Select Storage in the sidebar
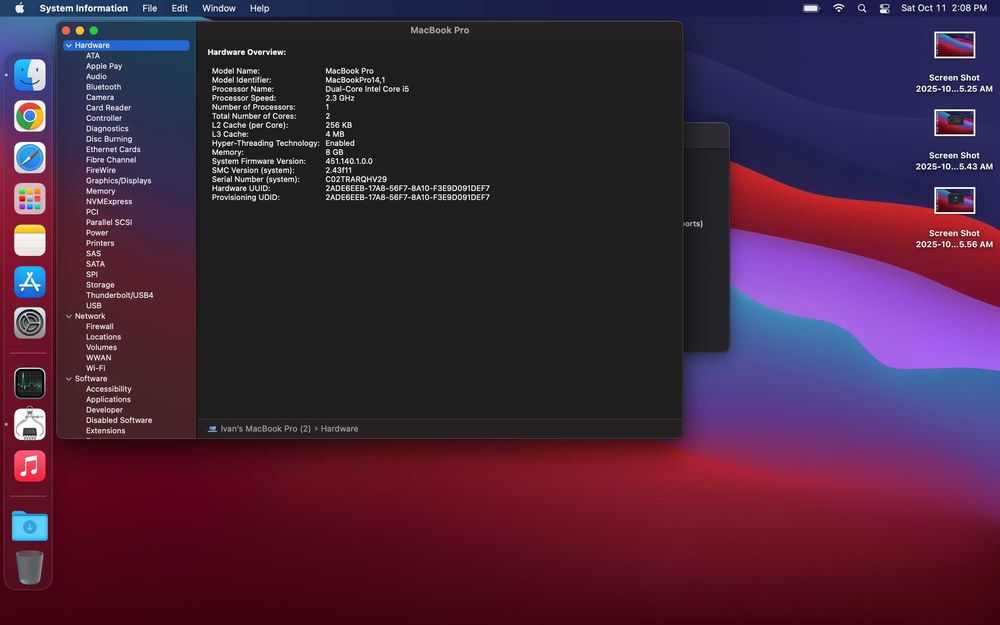This screenshot has width=1000, height=625. coord(100,285)
